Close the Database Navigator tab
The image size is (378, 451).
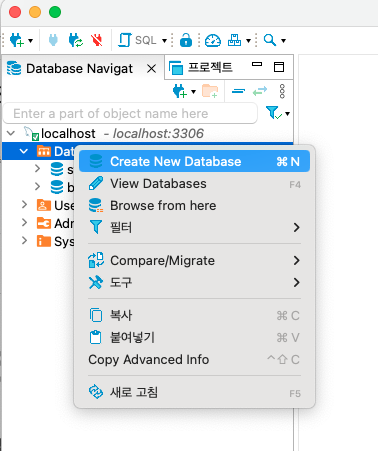pos(151,69)
